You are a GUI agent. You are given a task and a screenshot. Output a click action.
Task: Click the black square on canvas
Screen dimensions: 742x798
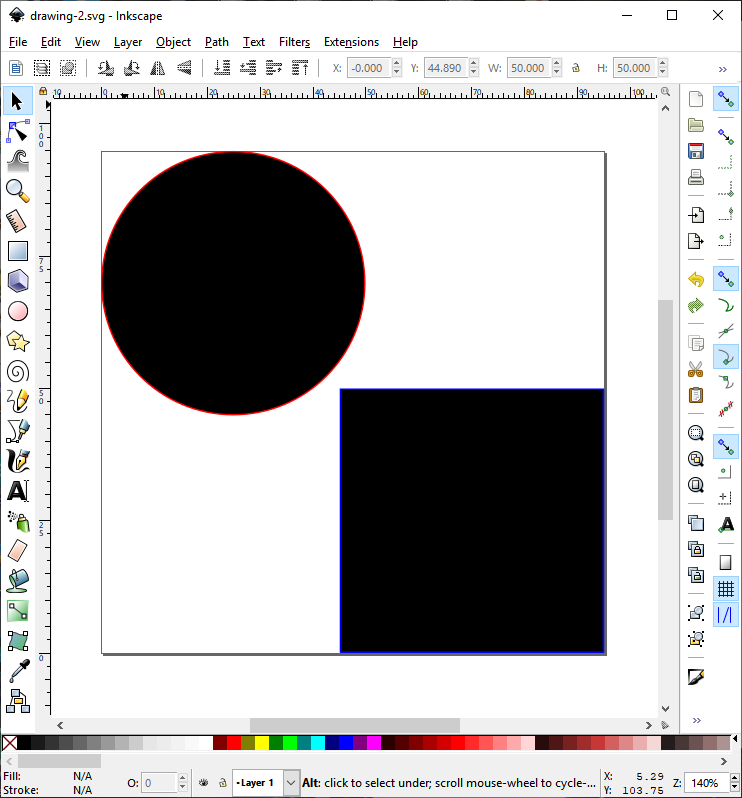coord(472,521)
